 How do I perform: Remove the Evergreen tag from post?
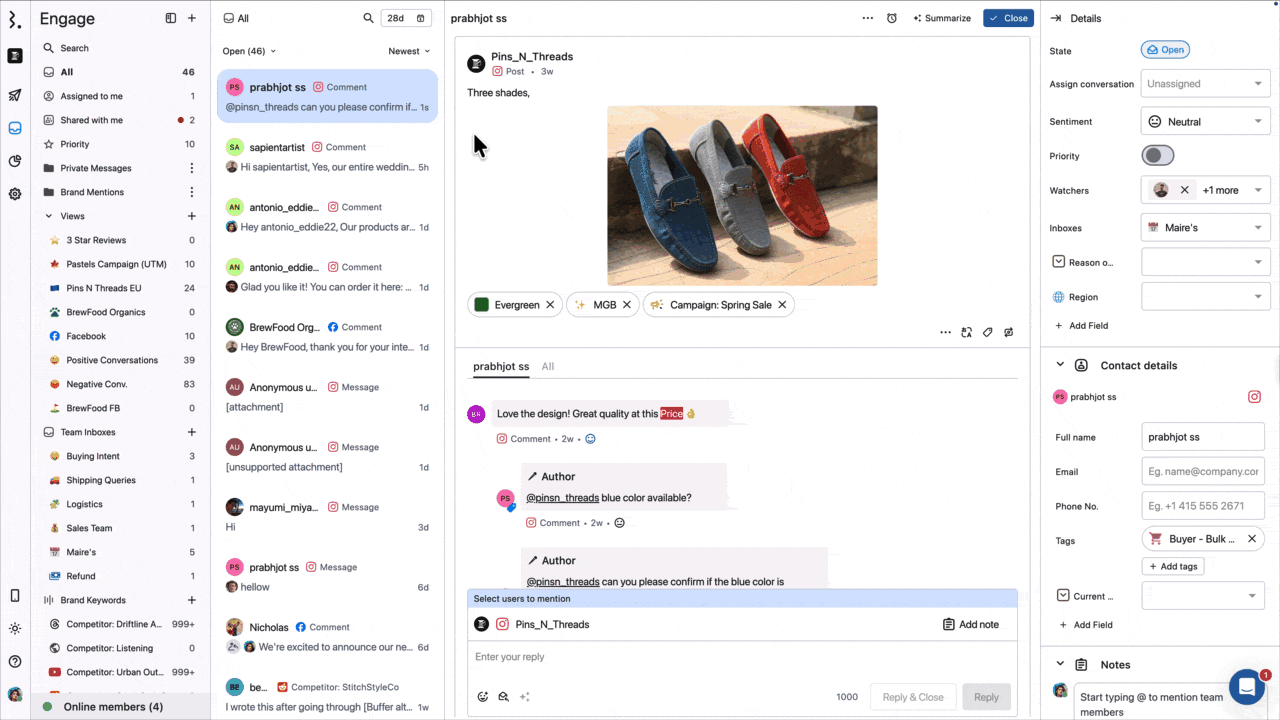click(550, 305)
